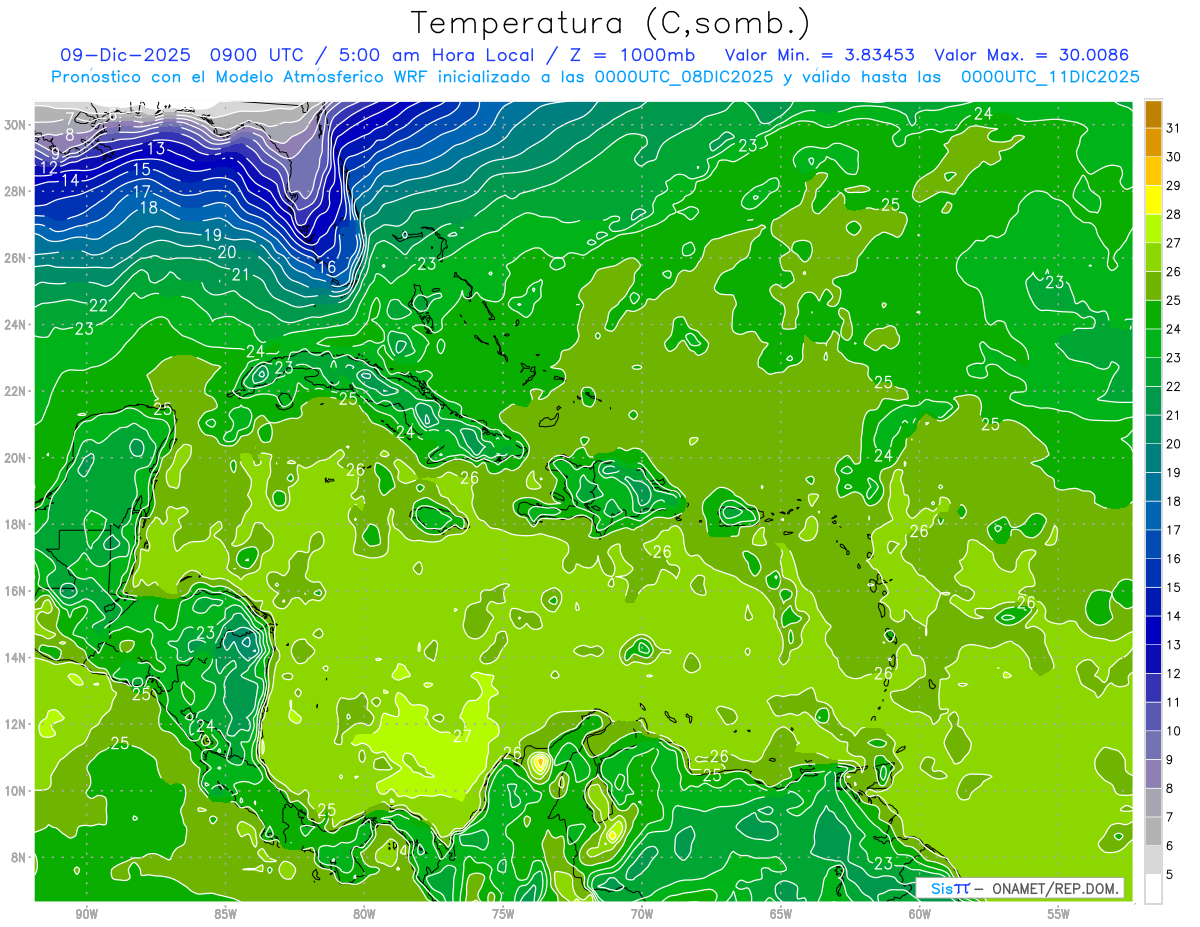This screenshot has height=927, width=1200.
Task: Click the "17" contour label on the map
Action: [142, 191]
